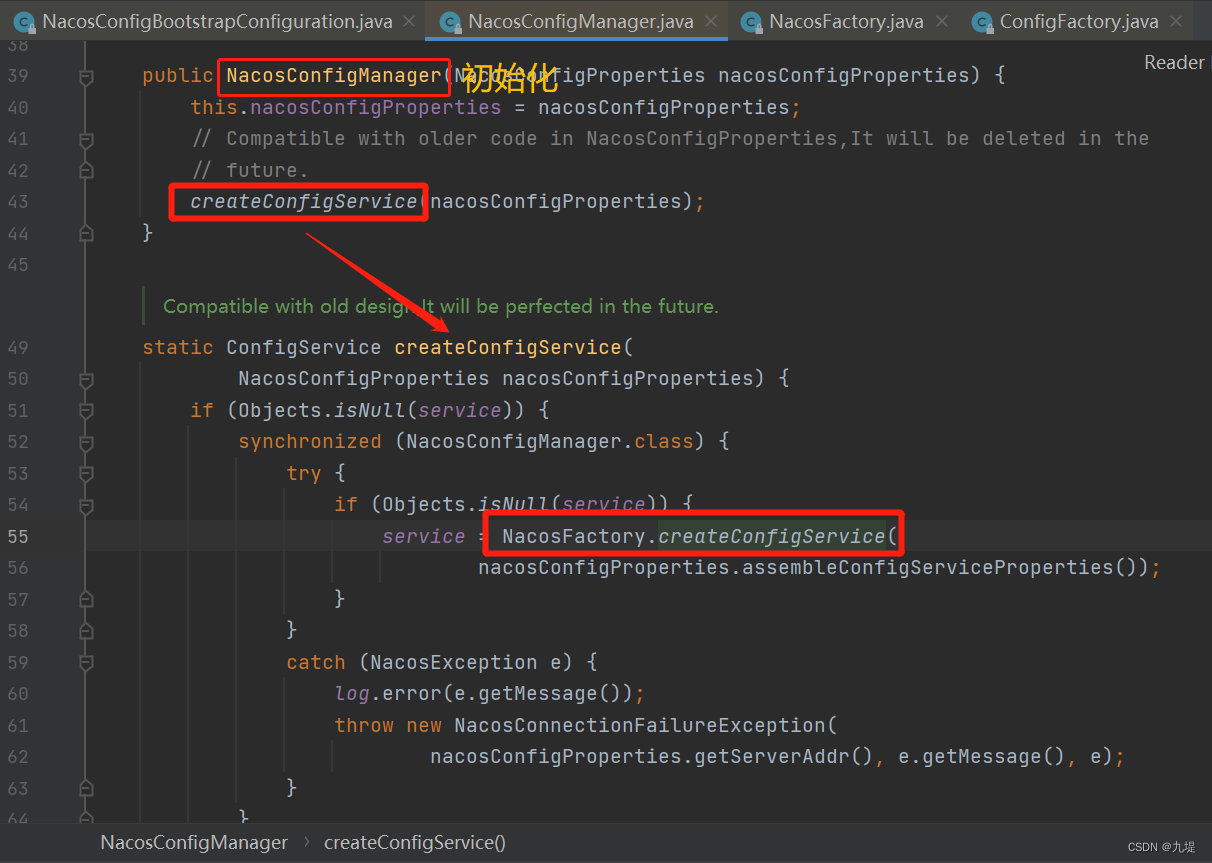Select the NacosConfigManager.java editor tab
Screen dimensions: 1212x863
[578, 21]
